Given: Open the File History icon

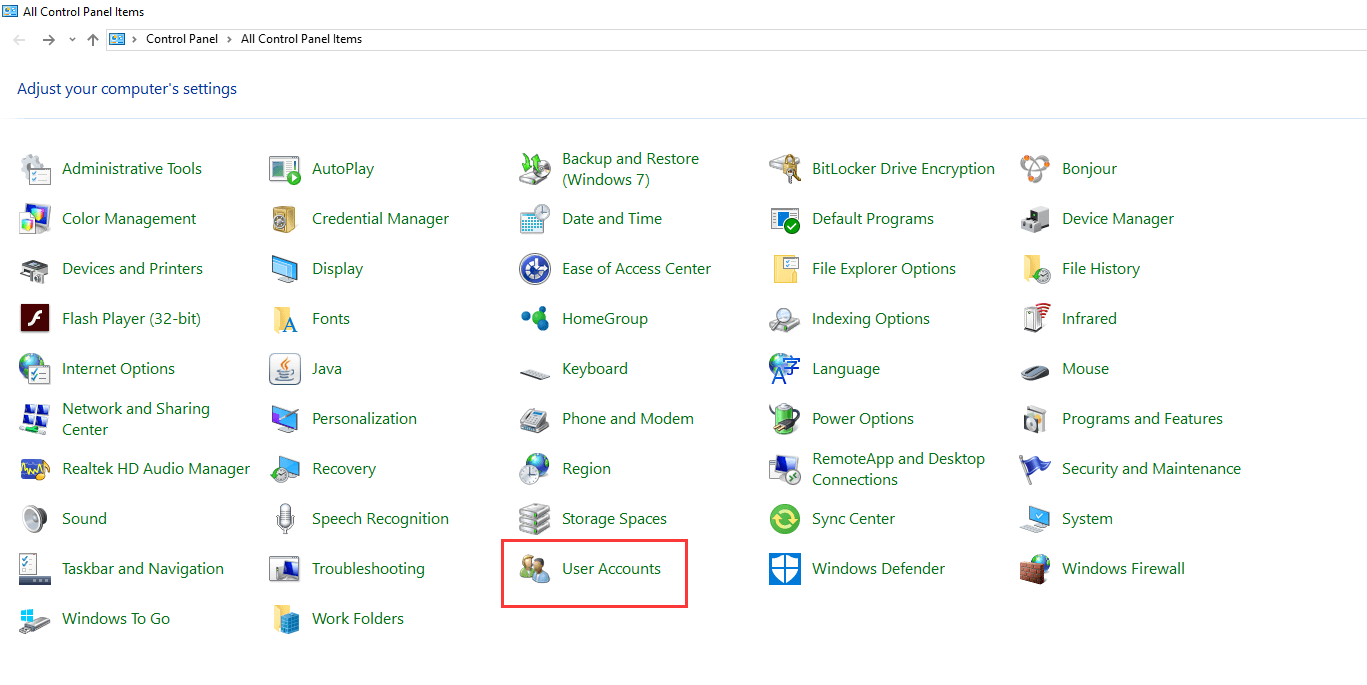Looking at the screenshot, I should pyautogui.click(x=1035, y=269).
